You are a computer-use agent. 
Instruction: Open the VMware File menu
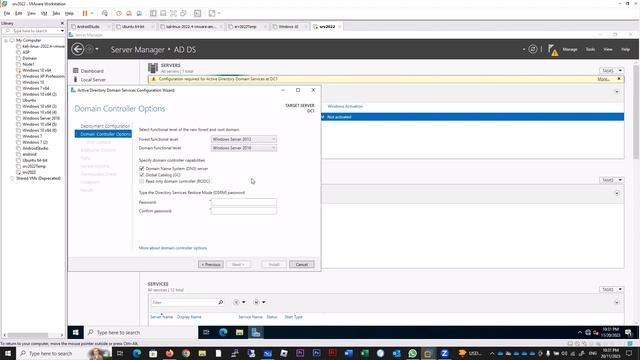7,13
